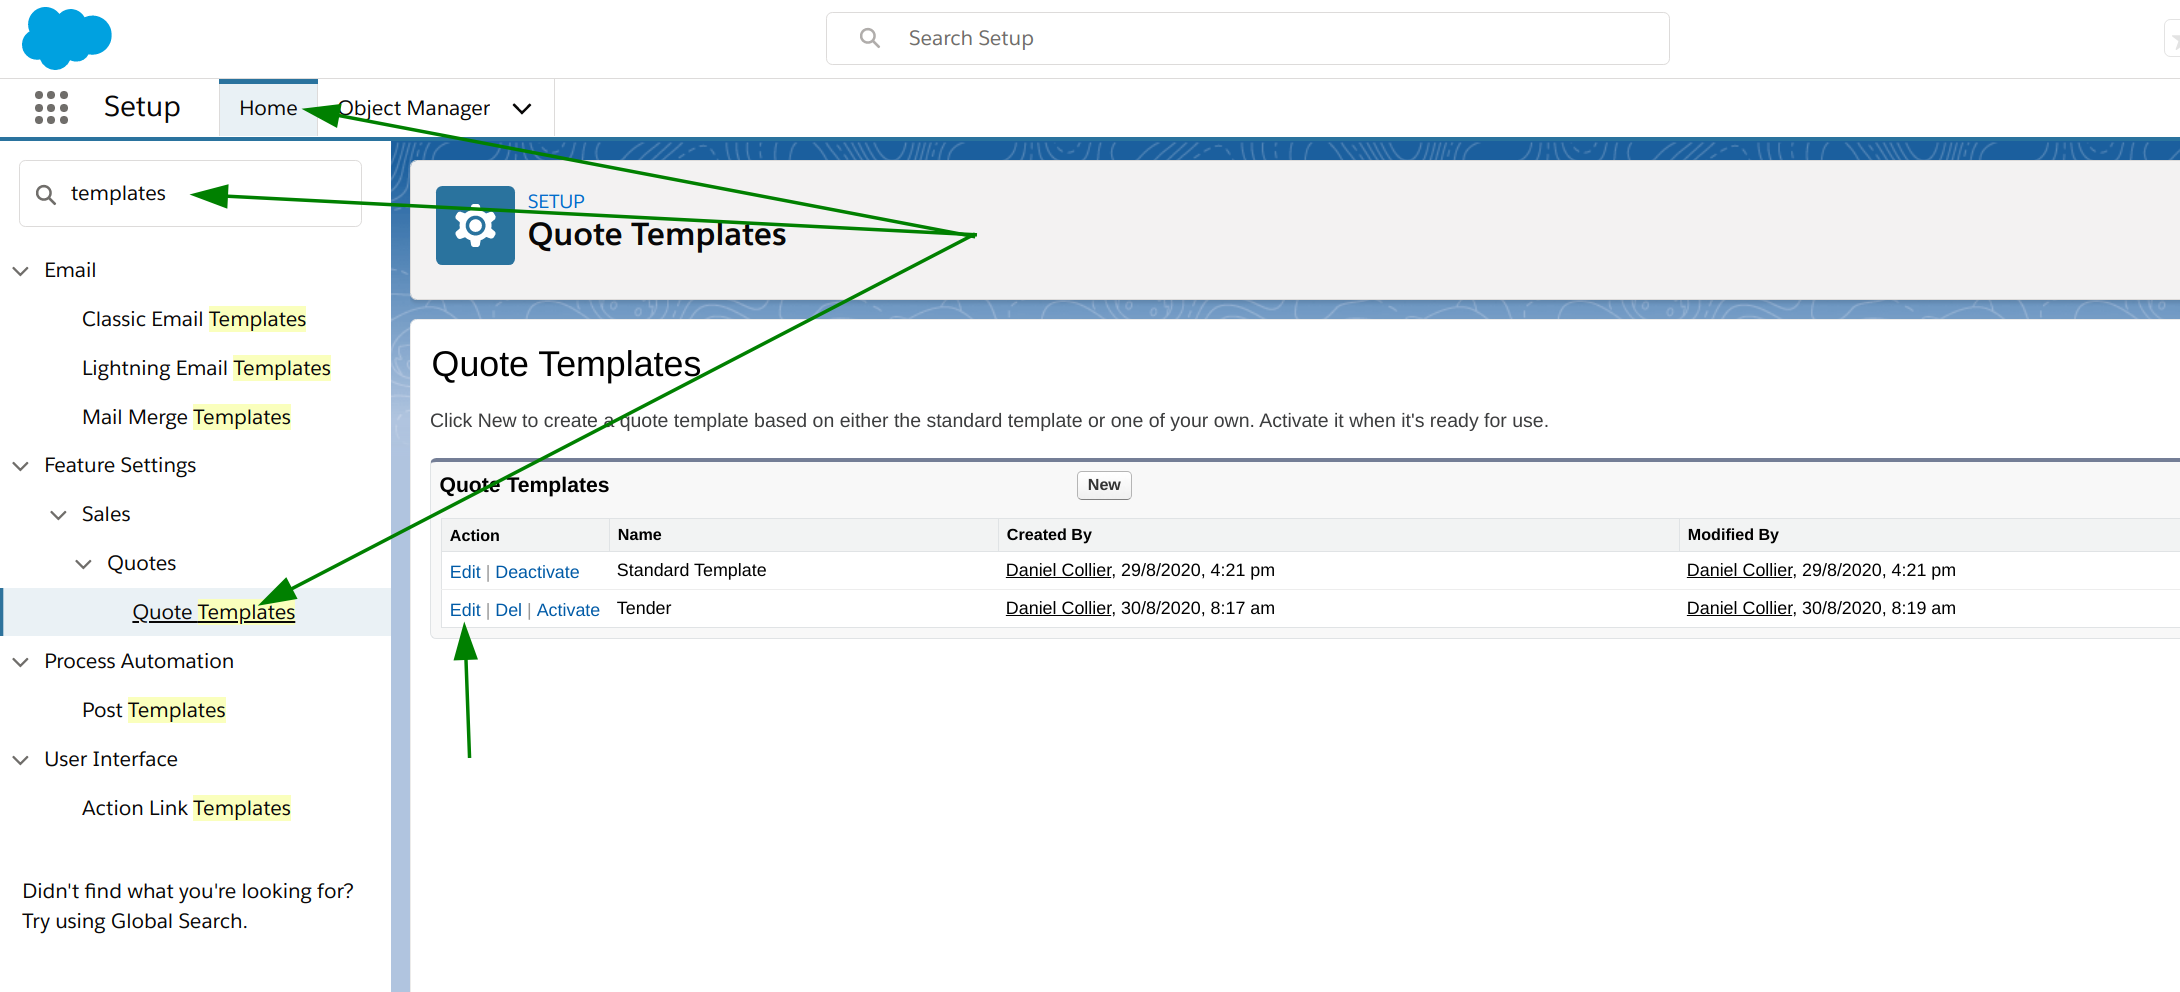Open Lightning Email Templates
The width and height of the screenshot is (2180, 992).
click(206, 368)
